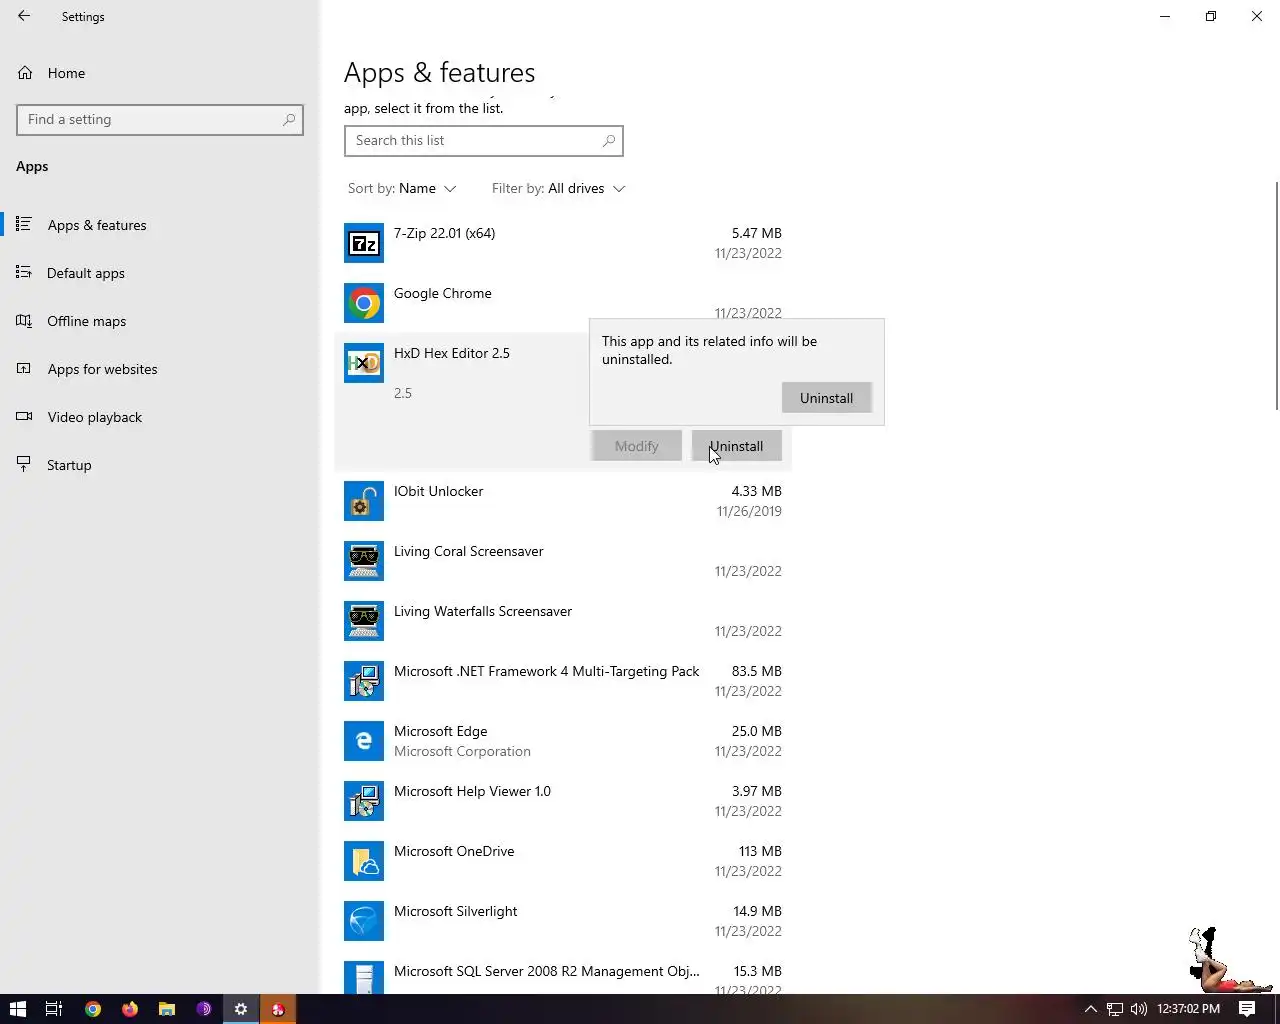Click the 113 MB size value
The height and width of the screenshot is (1024, 1280).
tap(760, 851)
